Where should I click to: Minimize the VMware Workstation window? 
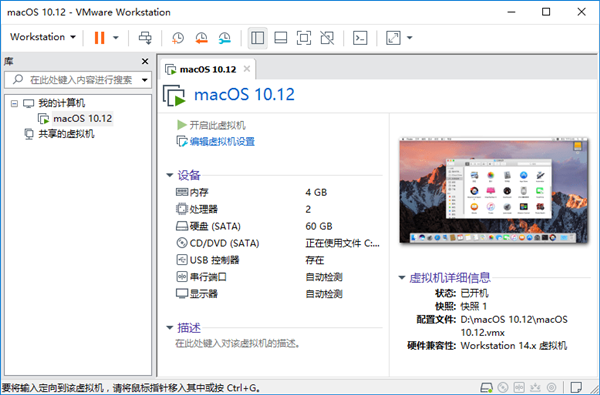click(511, 12)
